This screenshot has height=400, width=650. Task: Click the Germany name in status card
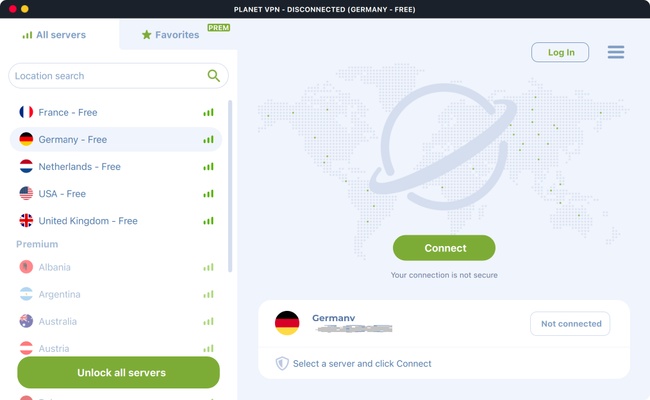pyautogui.click(x=333, y=318)
